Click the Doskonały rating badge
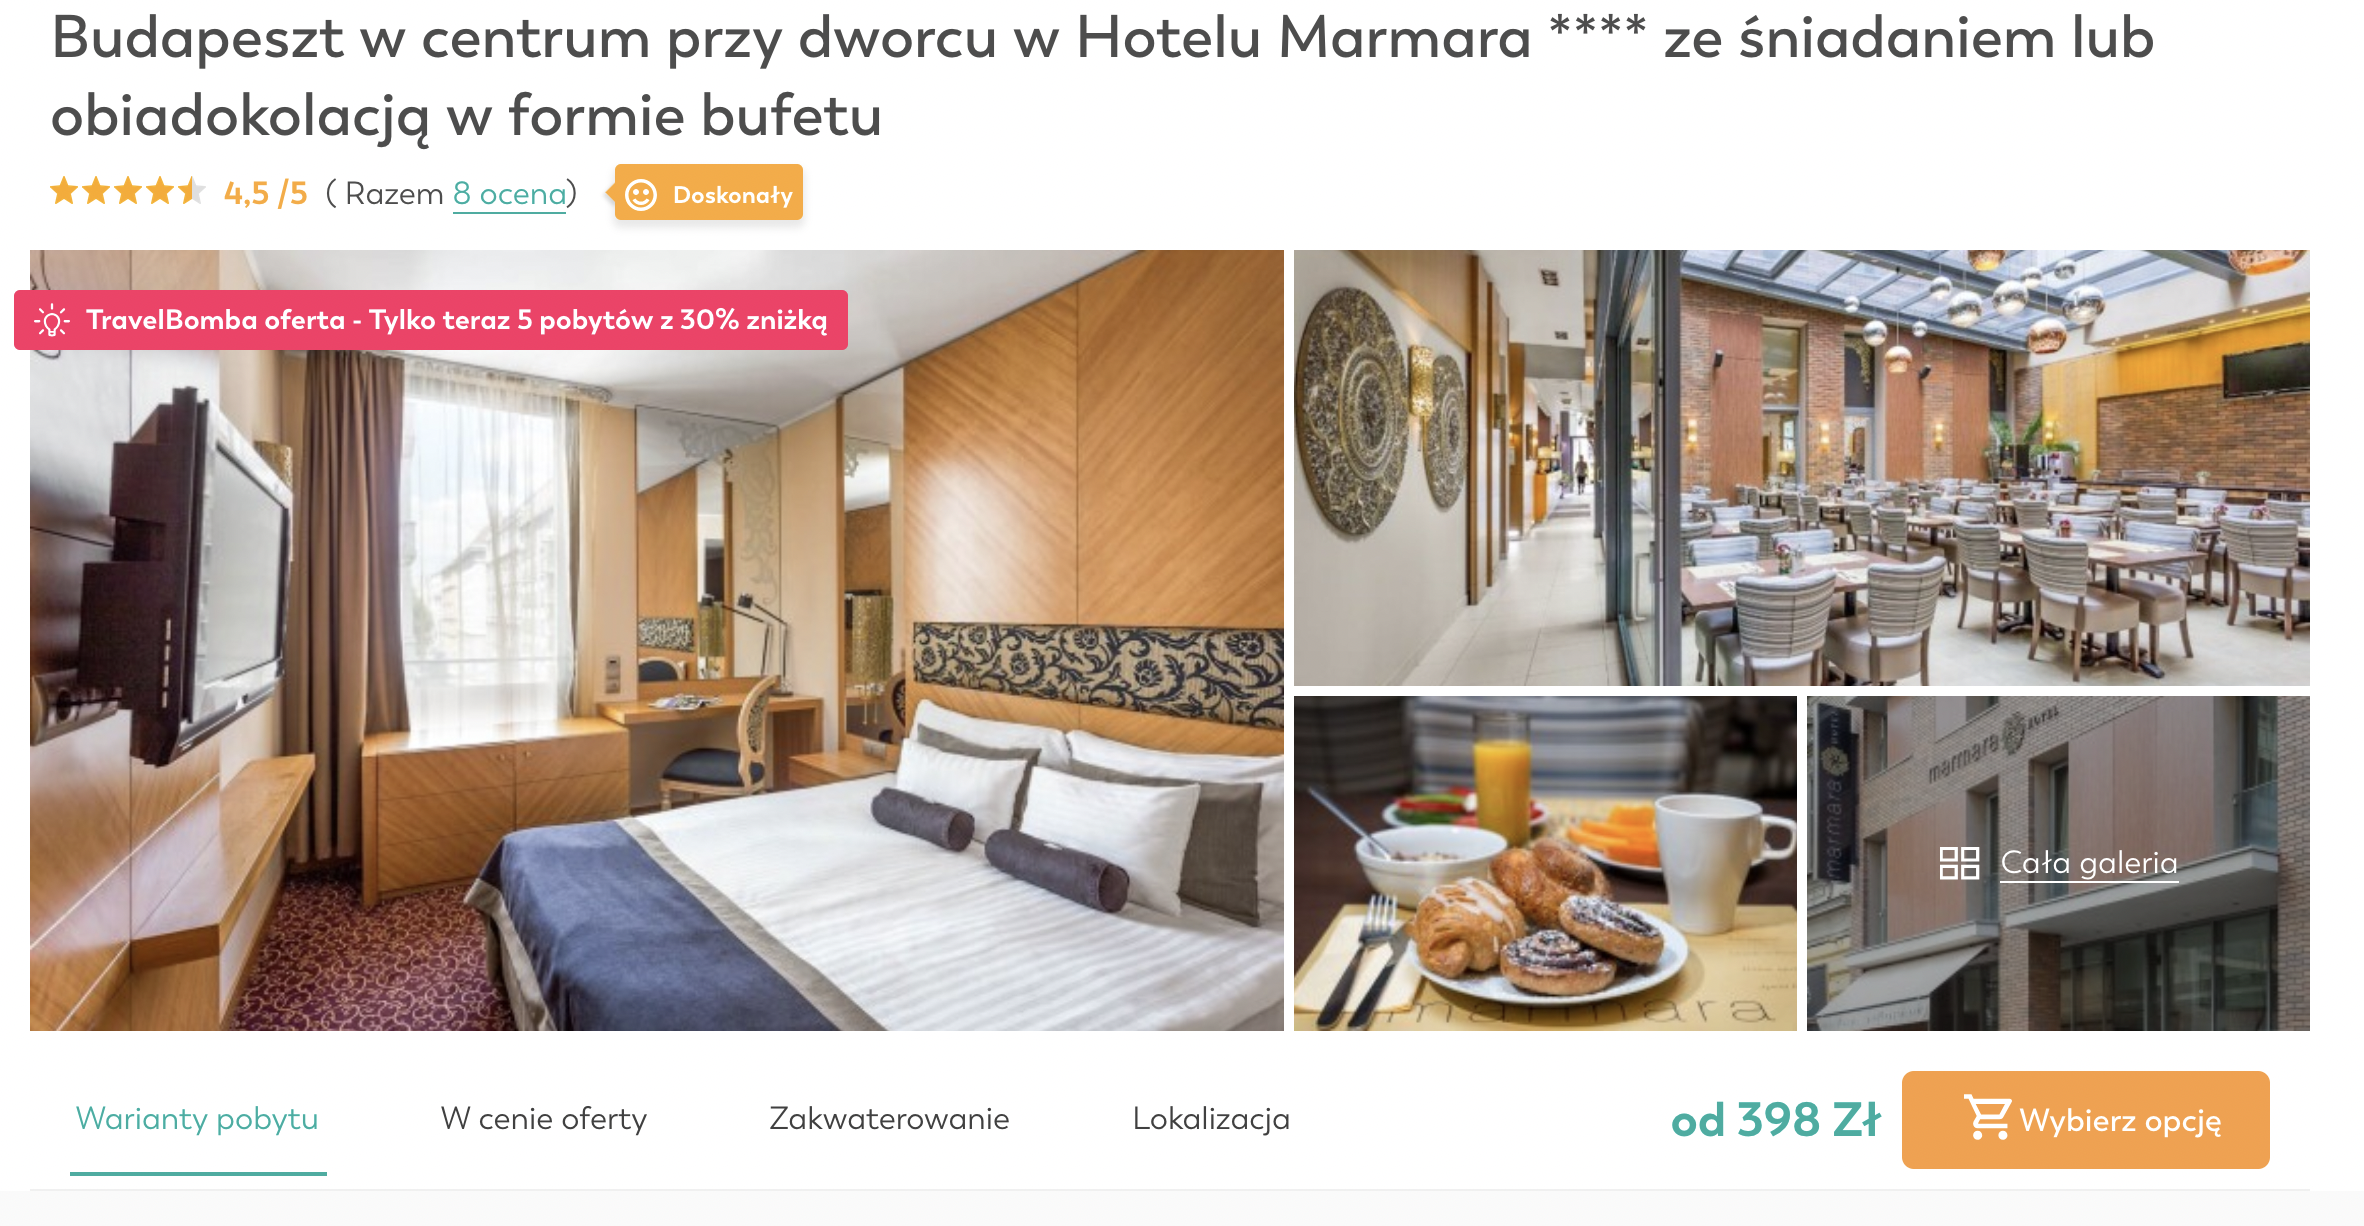 (709, 193)
